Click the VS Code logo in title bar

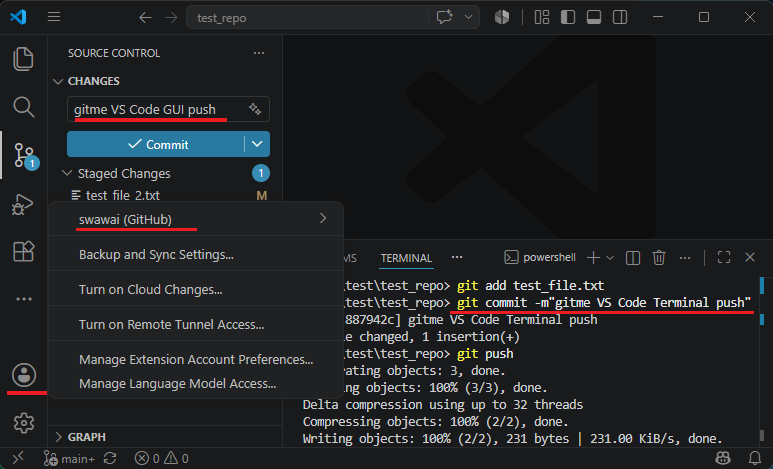click(x=18, y=17)
